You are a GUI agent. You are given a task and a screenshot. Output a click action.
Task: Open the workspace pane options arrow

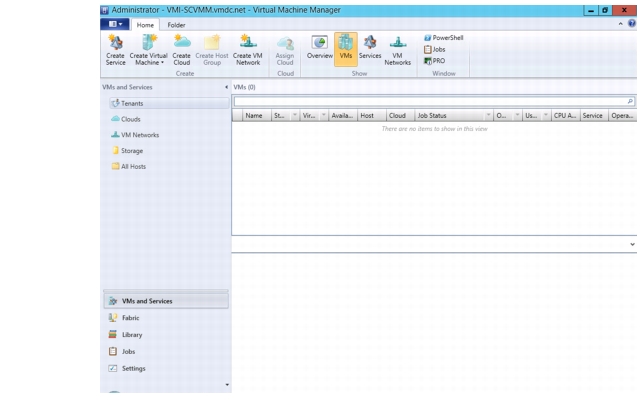[x=227, y=385]
